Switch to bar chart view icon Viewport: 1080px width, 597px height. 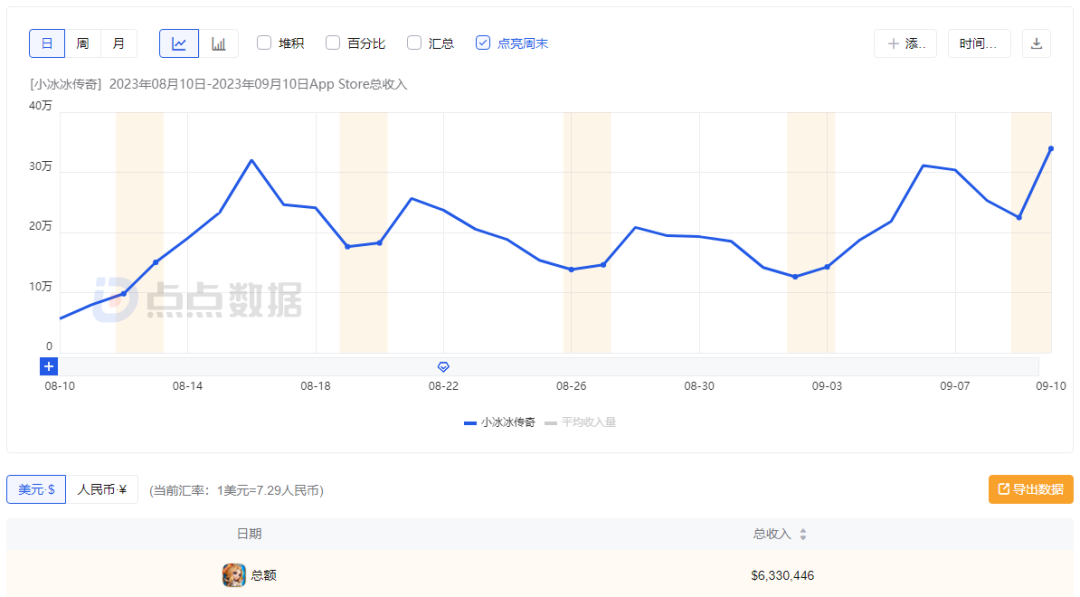click(x=218, y=44)
